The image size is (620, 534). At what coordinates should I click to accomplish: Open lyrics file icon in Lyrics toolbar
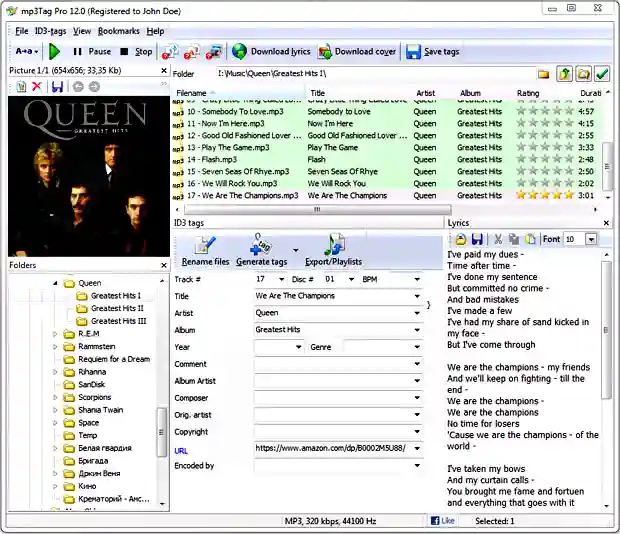pyautogui.click(x=461, y=239)
